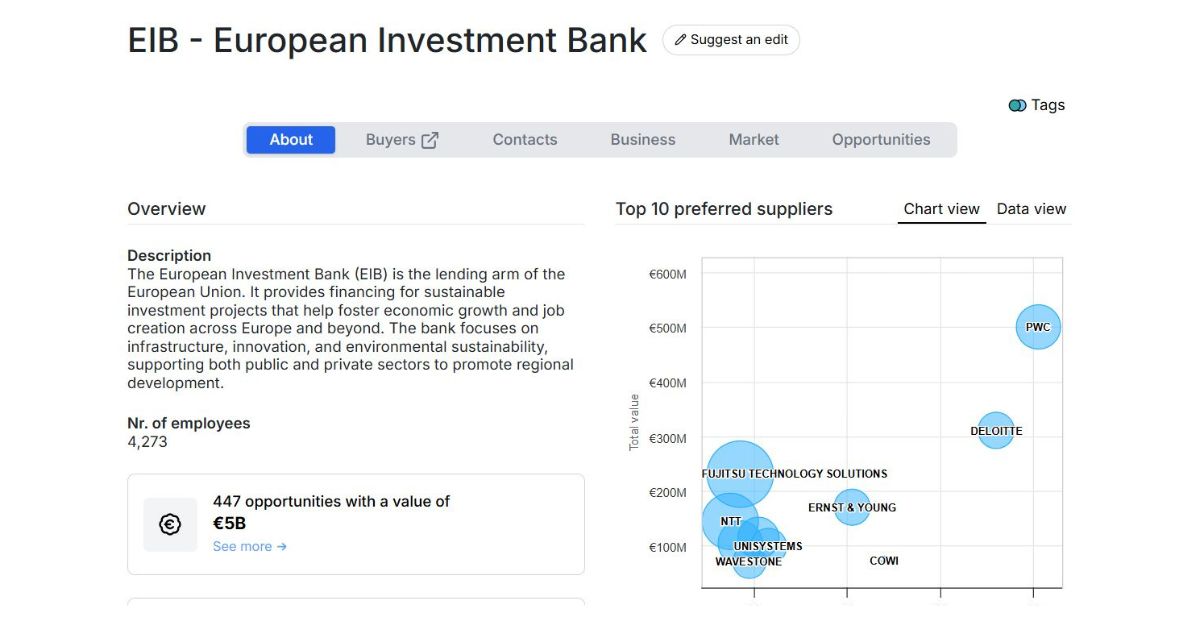This screenshot has width=1200, height=628.
Task: Click the COWI label in chart
Action: (x=884, y=561)
